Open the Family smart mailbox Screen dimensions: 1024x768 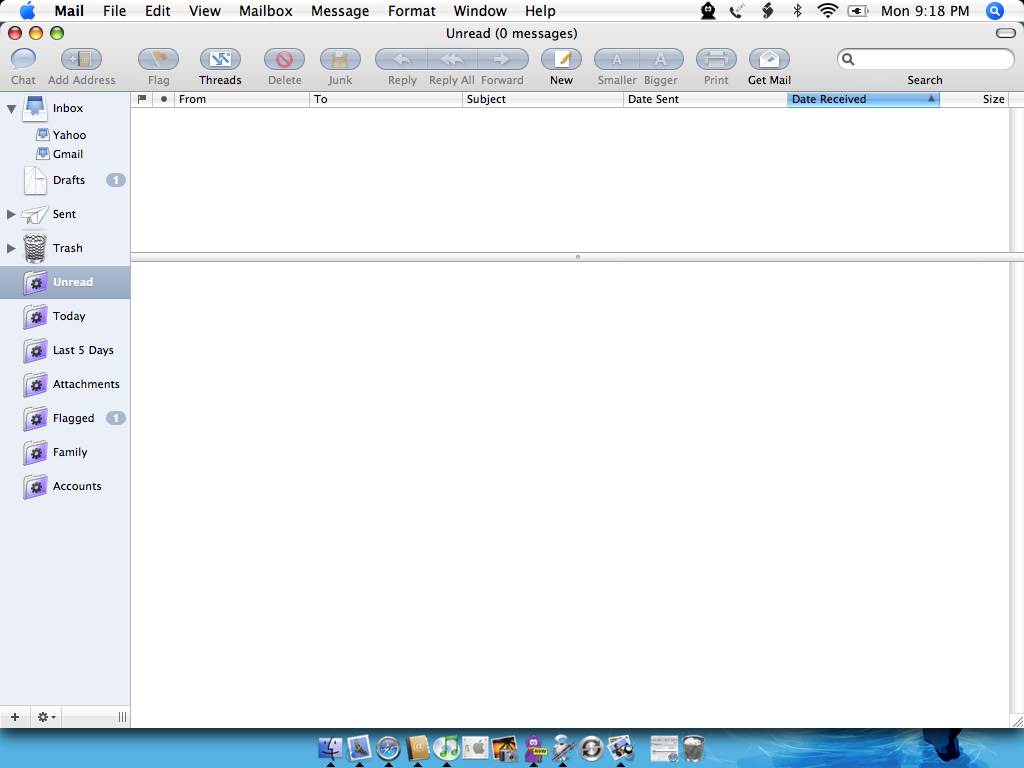pos(69,452)
